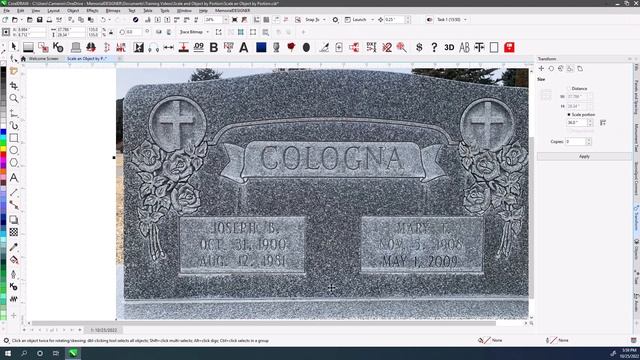Select Rotate tab in Transform docker

[551, 69]
